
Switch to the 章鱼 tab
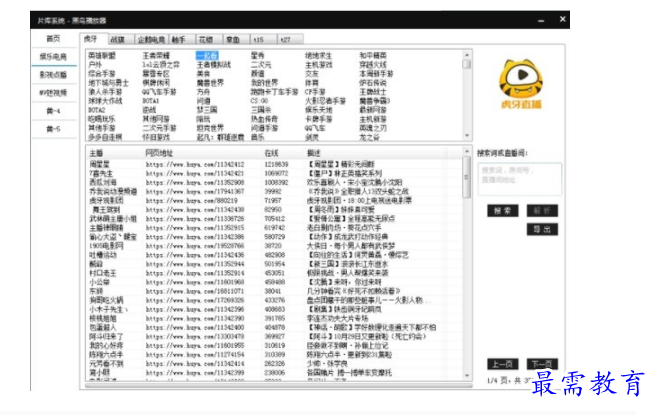tap(236, 40)
